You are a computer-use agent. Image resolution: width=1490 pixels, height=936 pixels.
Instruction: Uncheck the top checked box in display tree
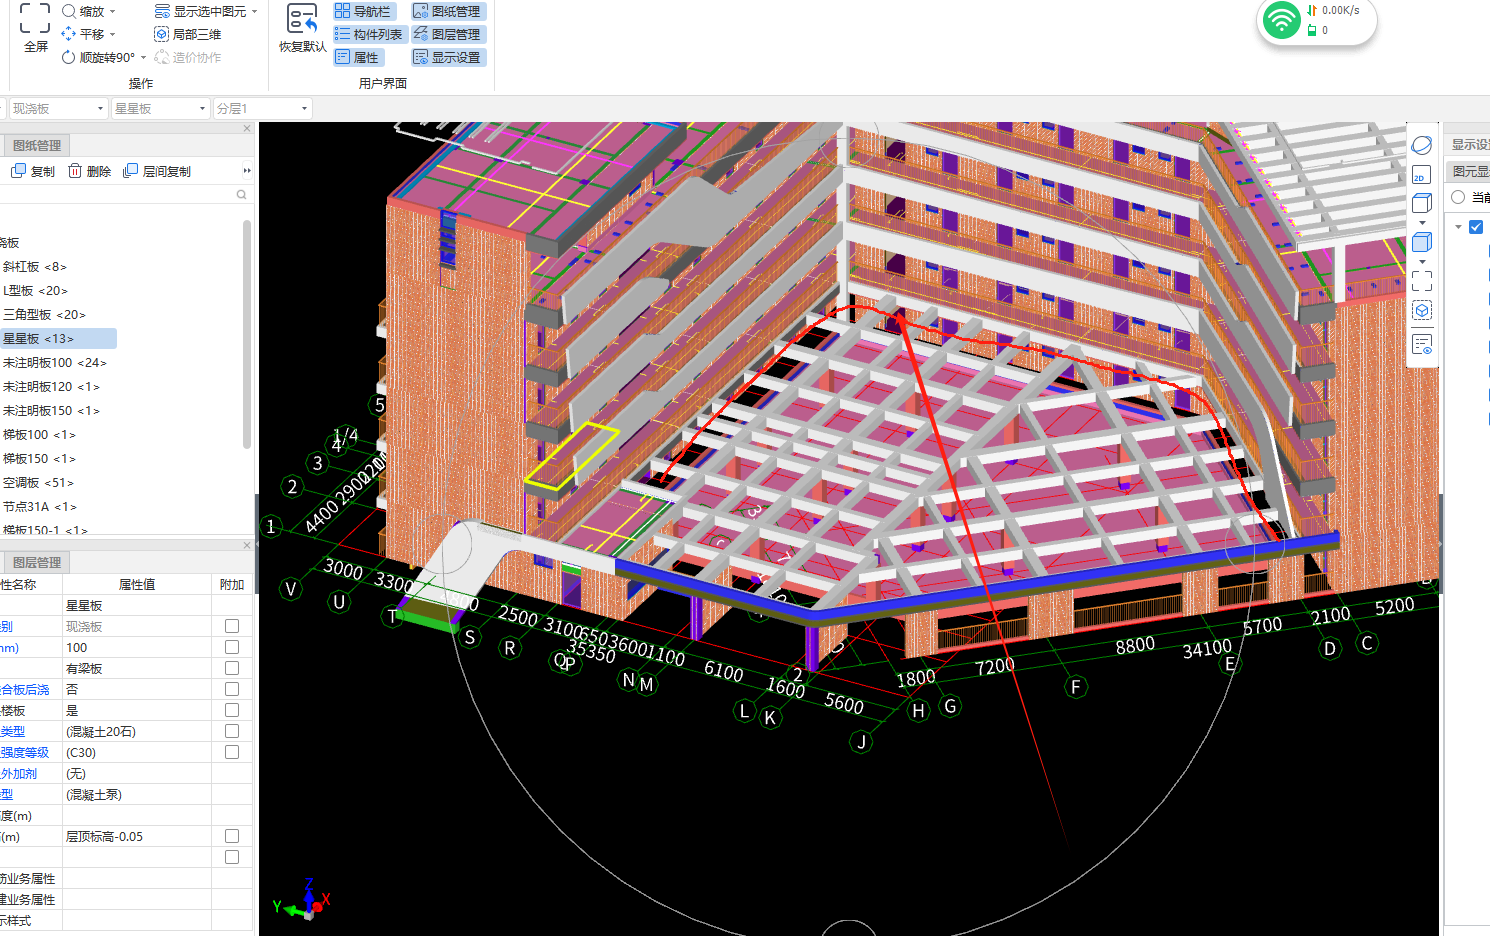click(x=1476, y=227)
